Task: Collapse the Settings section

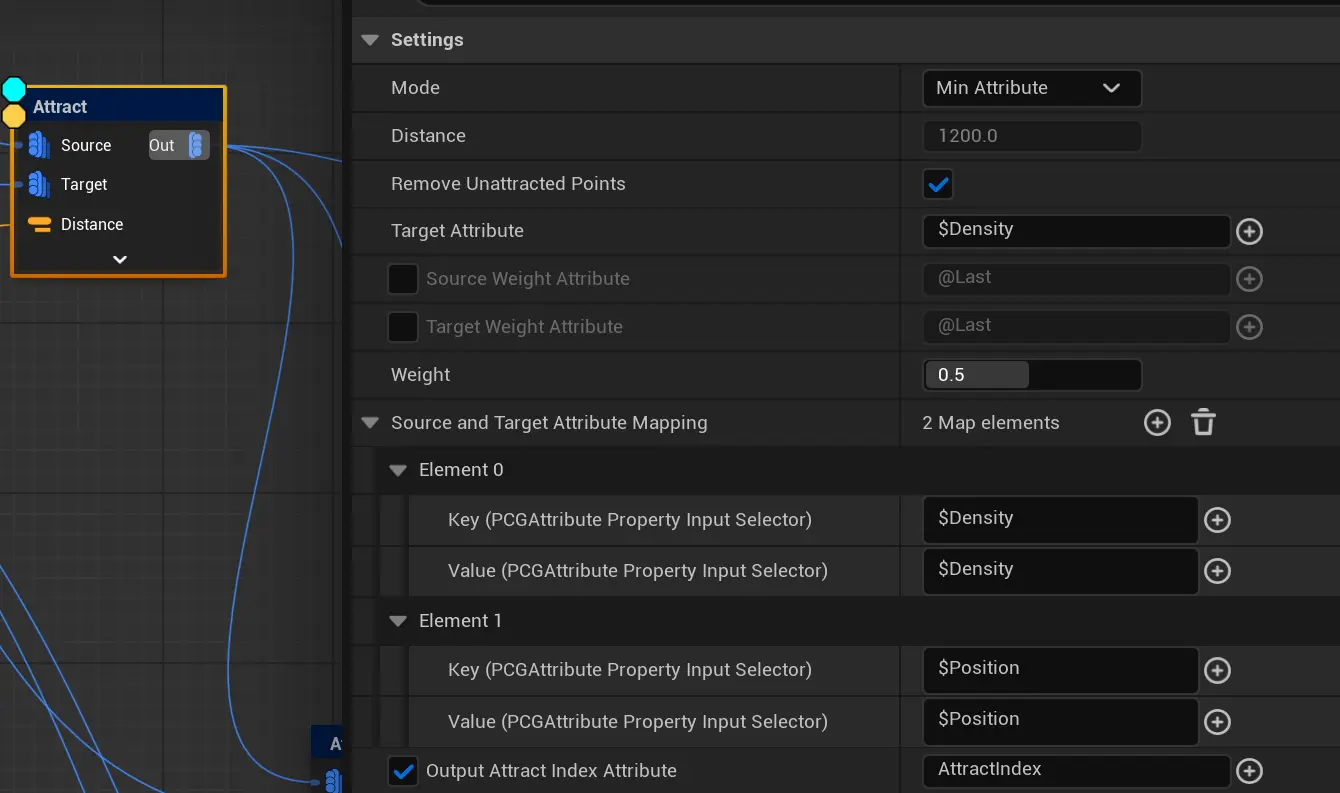Action: point(371,40)
